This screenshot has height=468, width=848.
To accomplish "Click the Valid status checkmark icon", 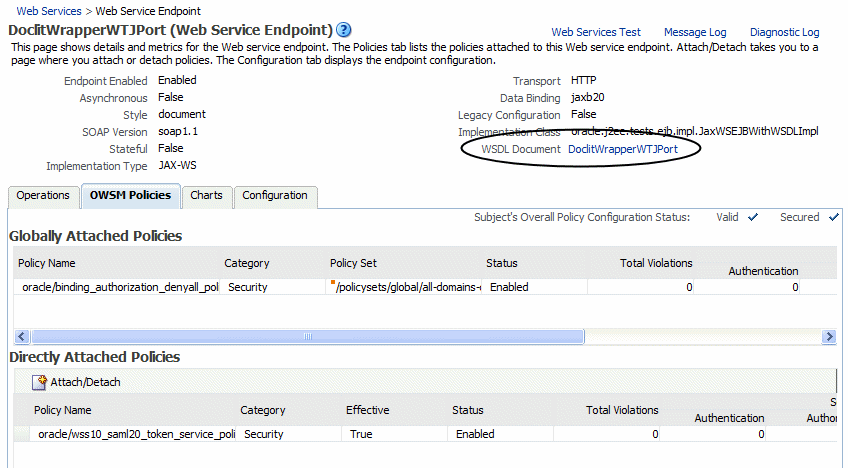I will pos(753,217).
